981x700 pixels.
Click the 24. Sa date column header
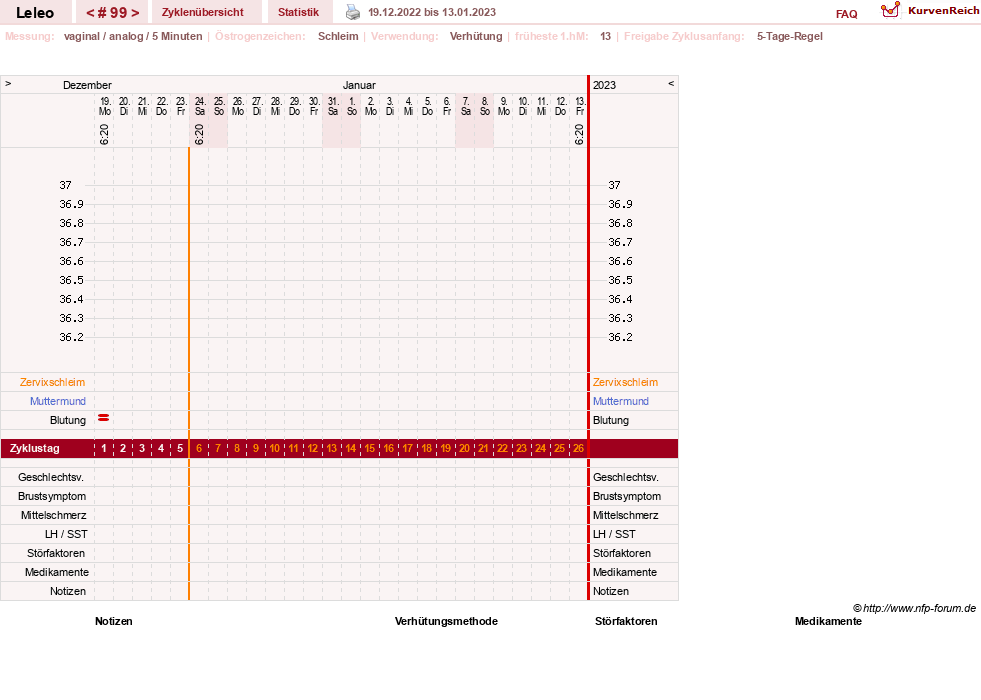(200, 106)
